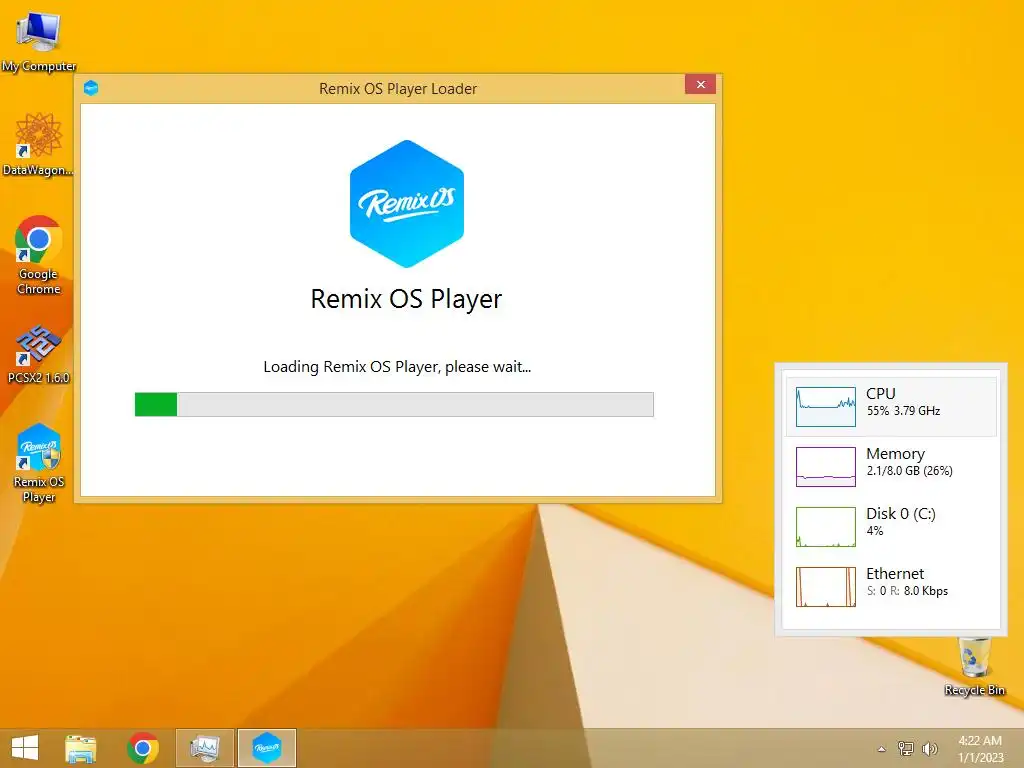This screenshot has width=1024, height=768.
Task: Open the Windows Start button
Action: tap(25, 748)
